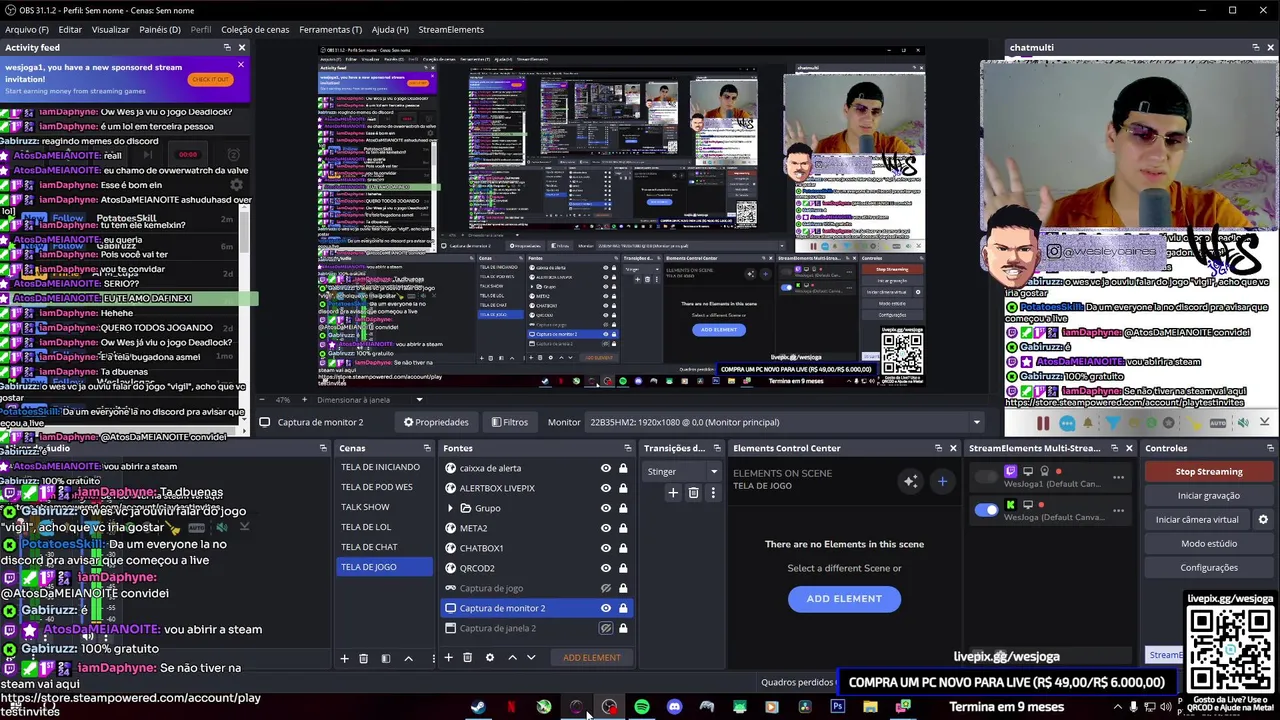Image resolution: width=1280 pixels, height=720 pixels.
Task: Delete selected scene with trash icon
Action: tap(363, 658)
